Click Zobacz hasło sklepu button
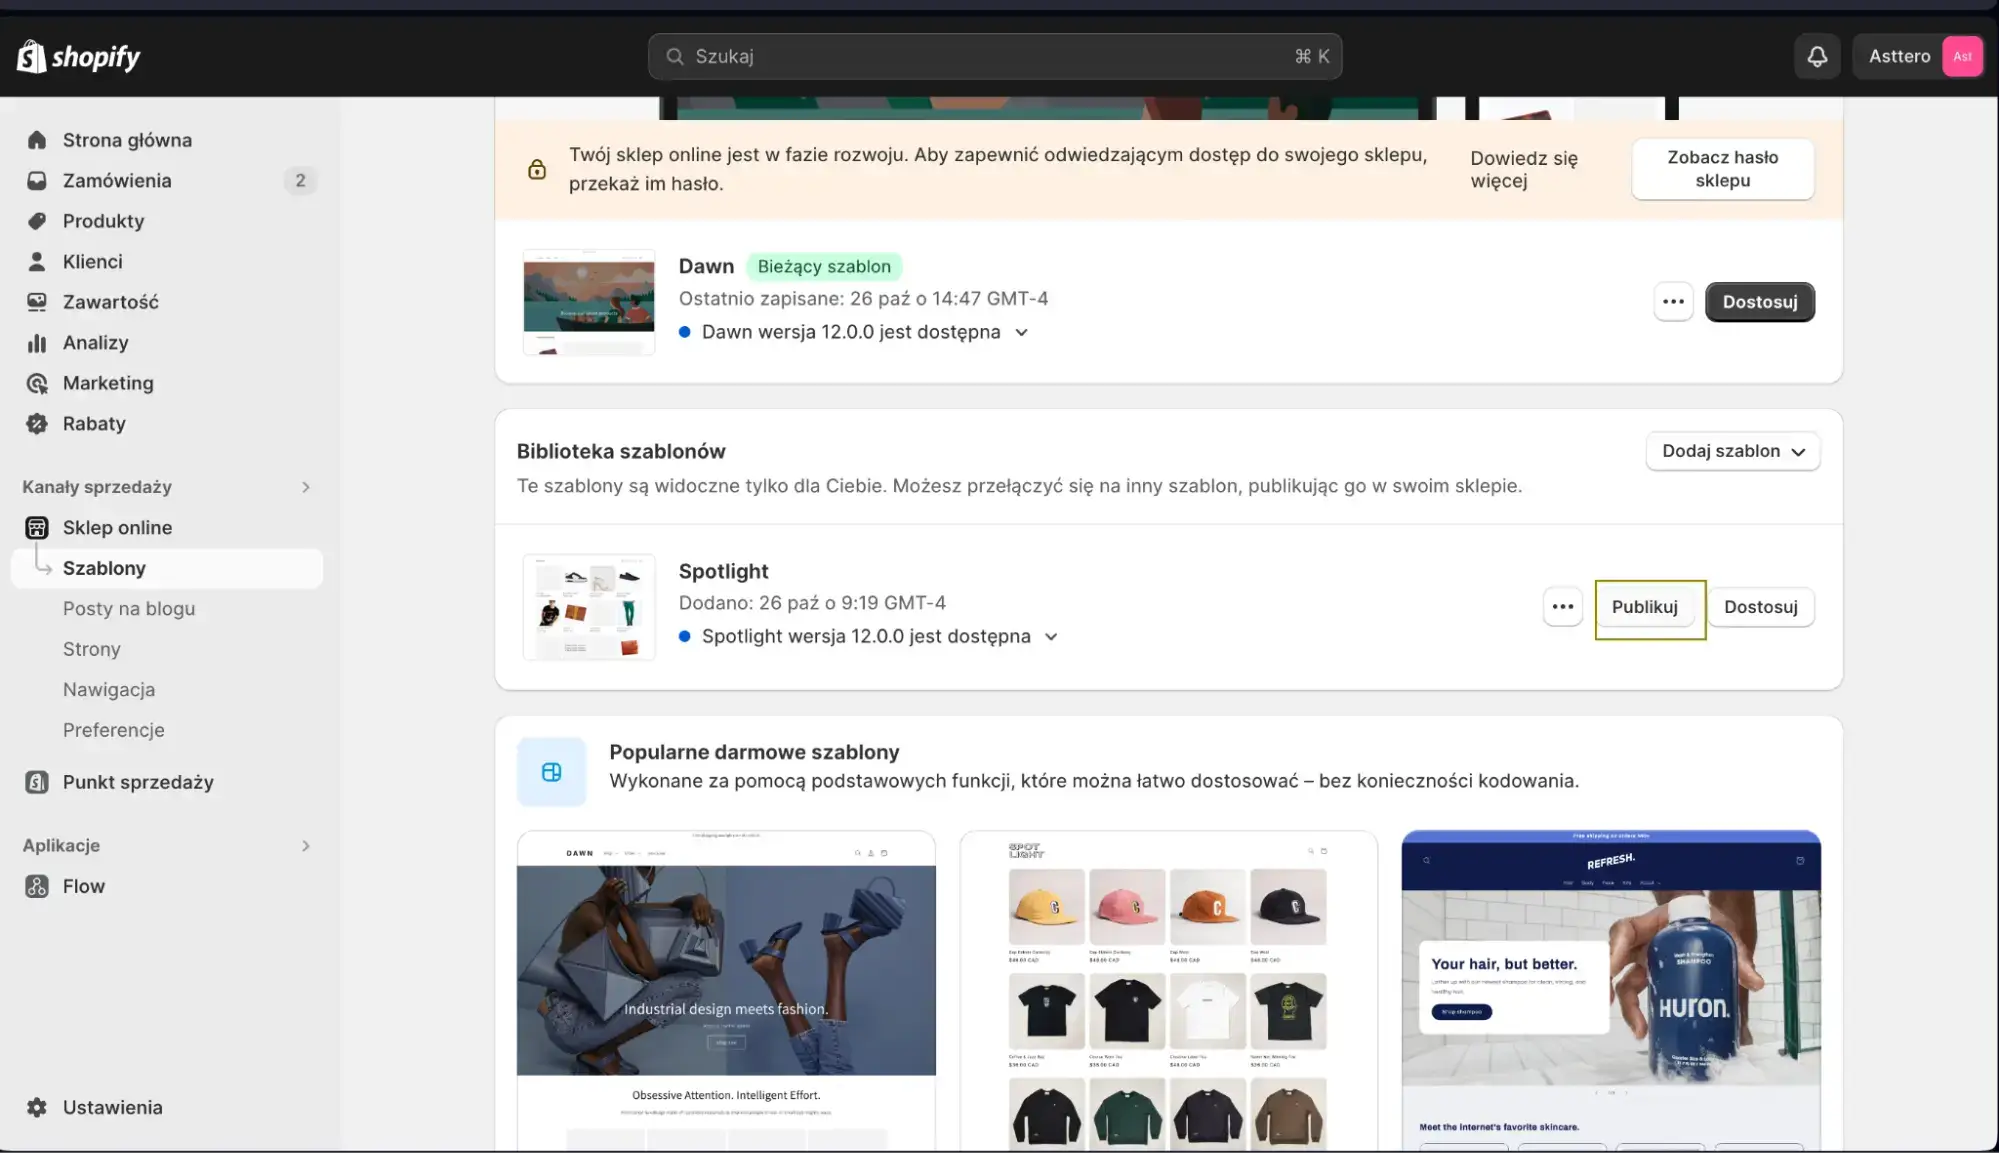 pyautogui.click(x=1723, y=169)
